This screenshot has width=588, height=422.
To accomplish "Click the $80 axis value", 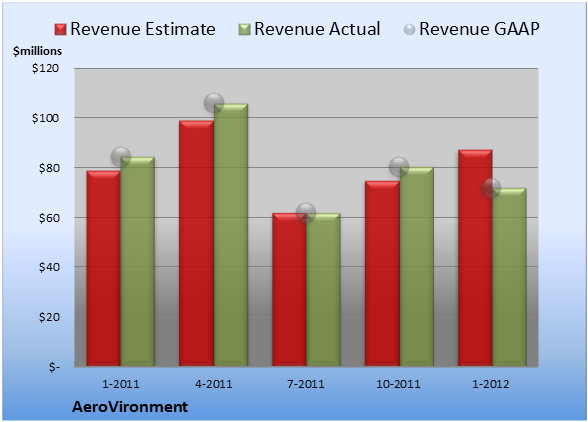I will 49,168.
